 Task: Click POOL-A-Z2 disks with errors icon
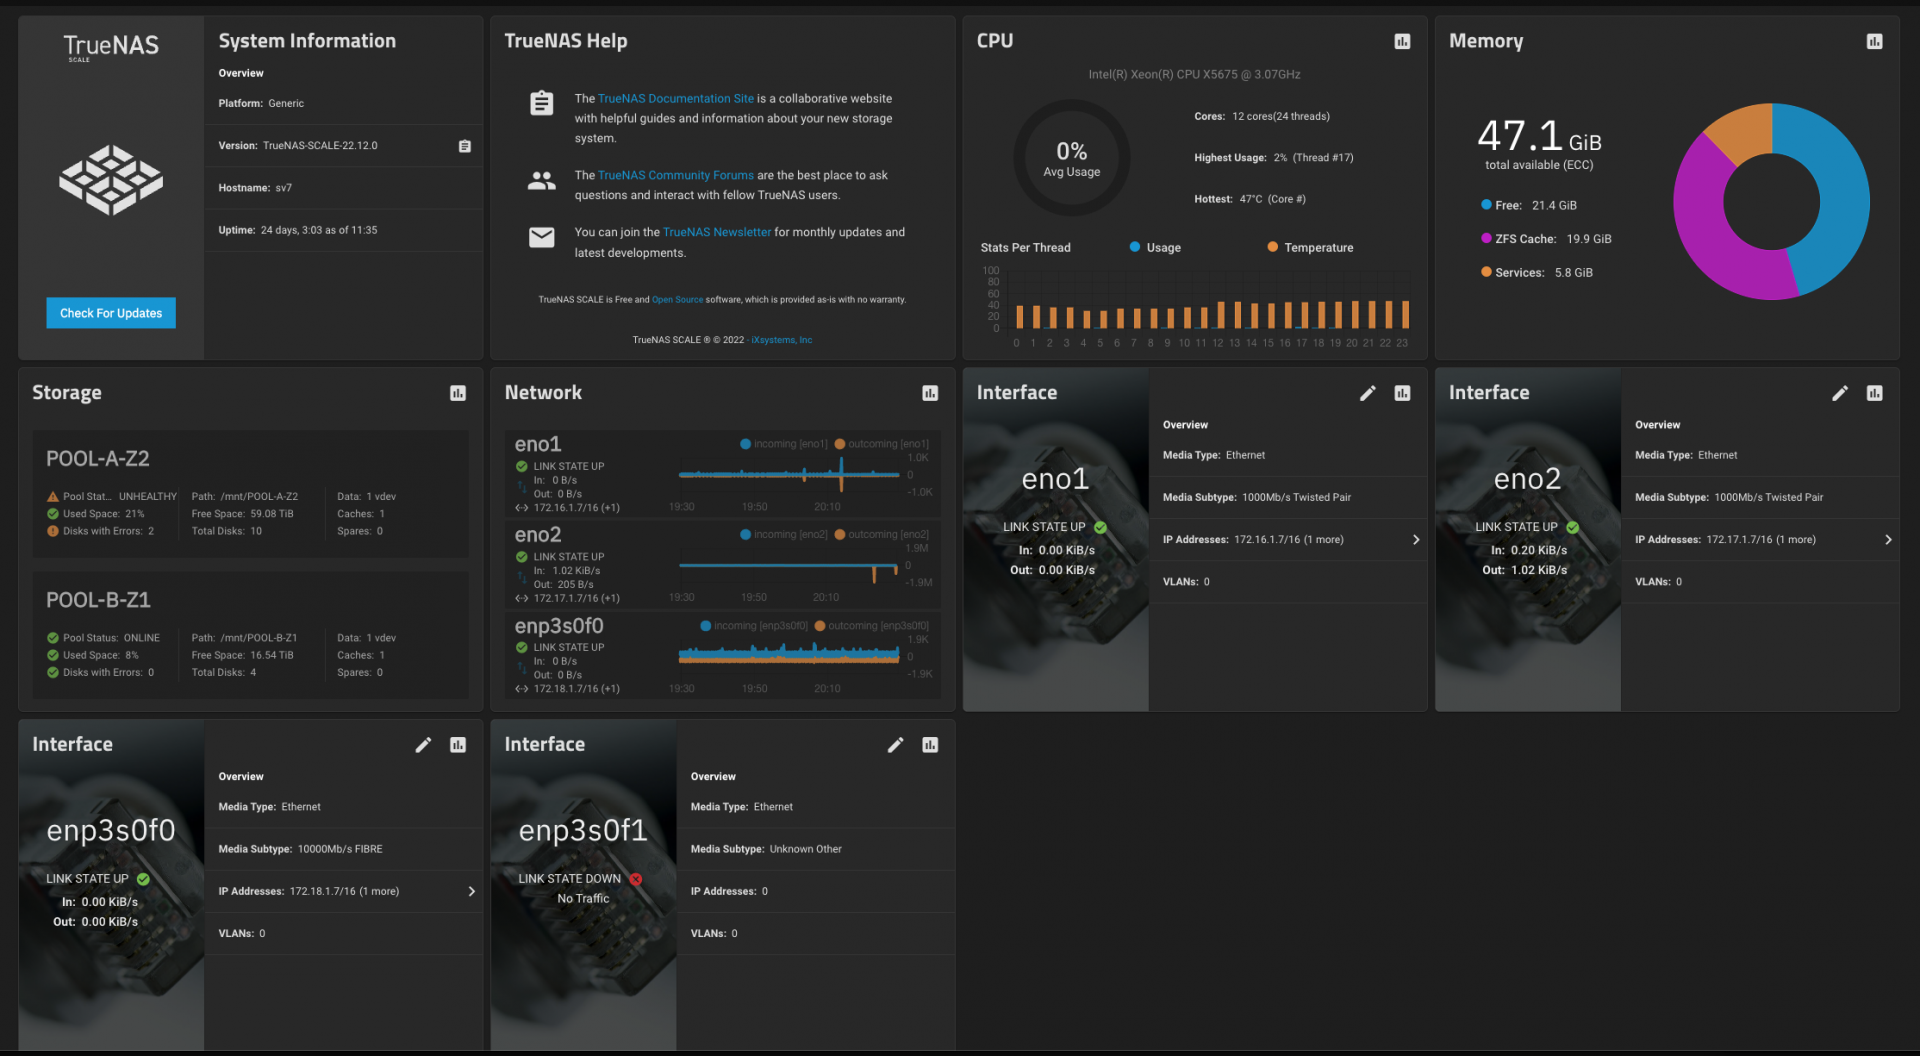point(53,531)
